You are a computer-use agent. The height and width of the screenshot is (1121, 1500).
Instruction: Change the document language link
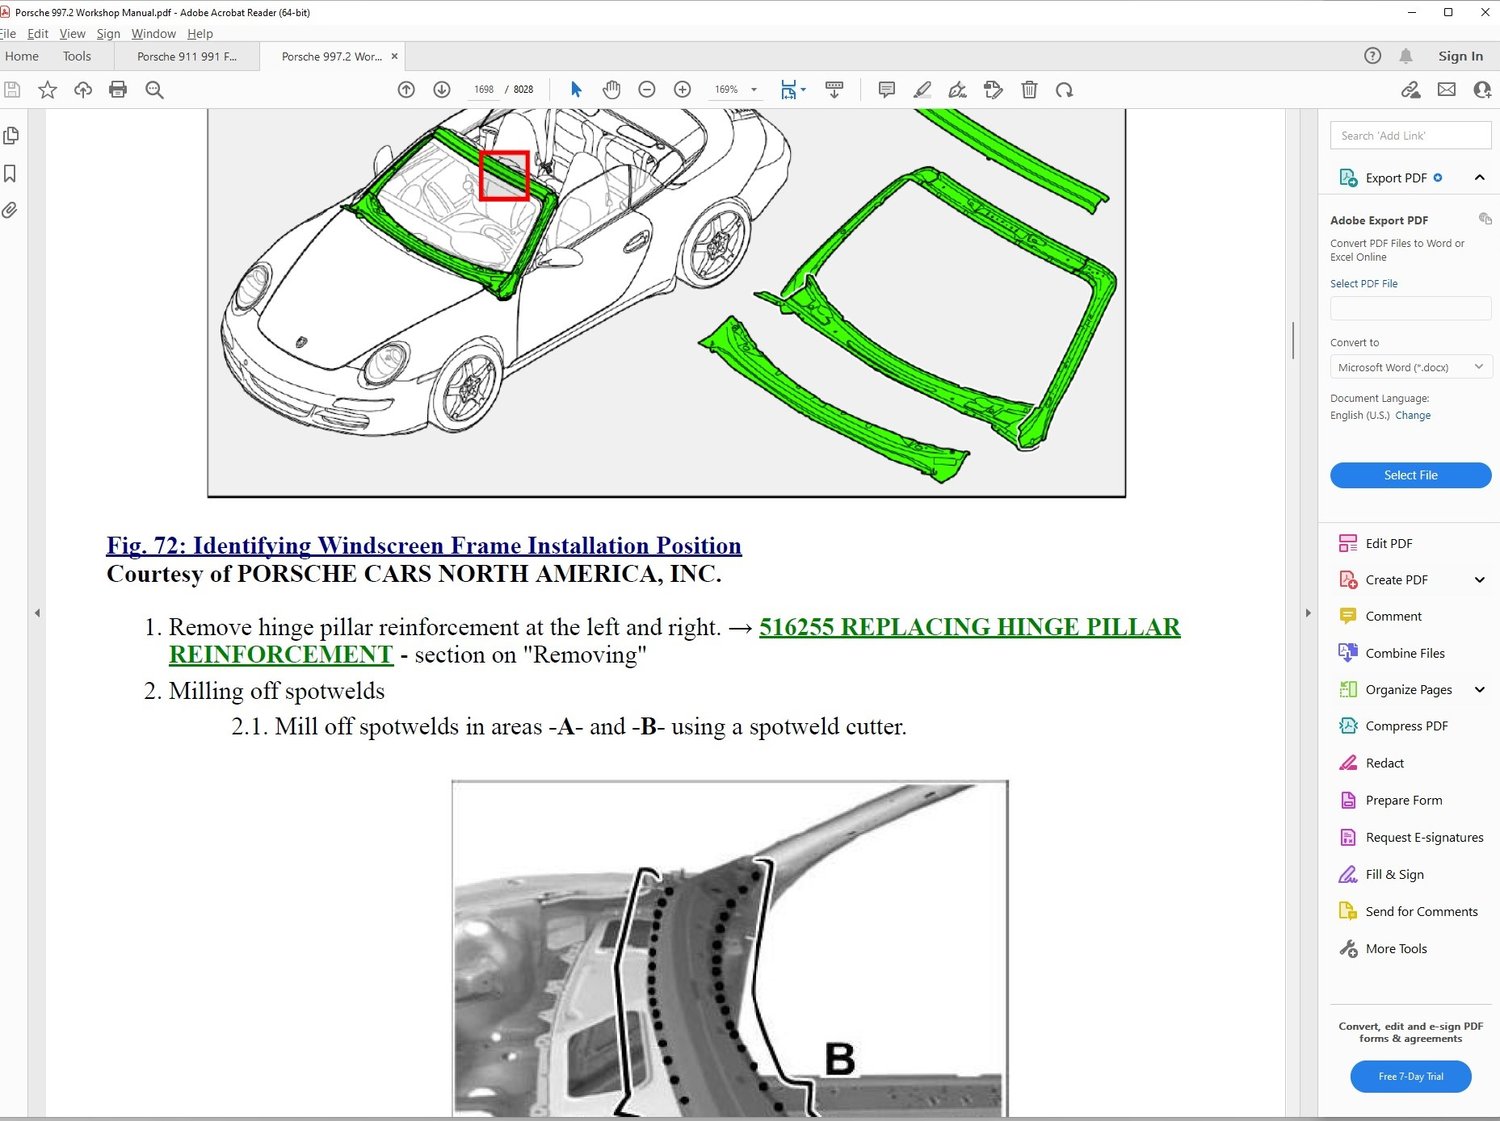click(1412, 415)
